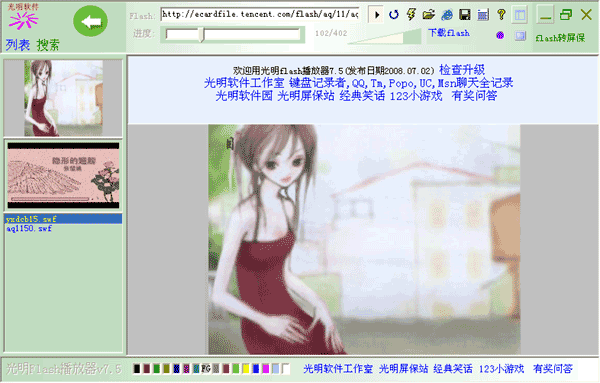Click the lightning bolt flash icon
600x383 pixels.
(411, 15)
